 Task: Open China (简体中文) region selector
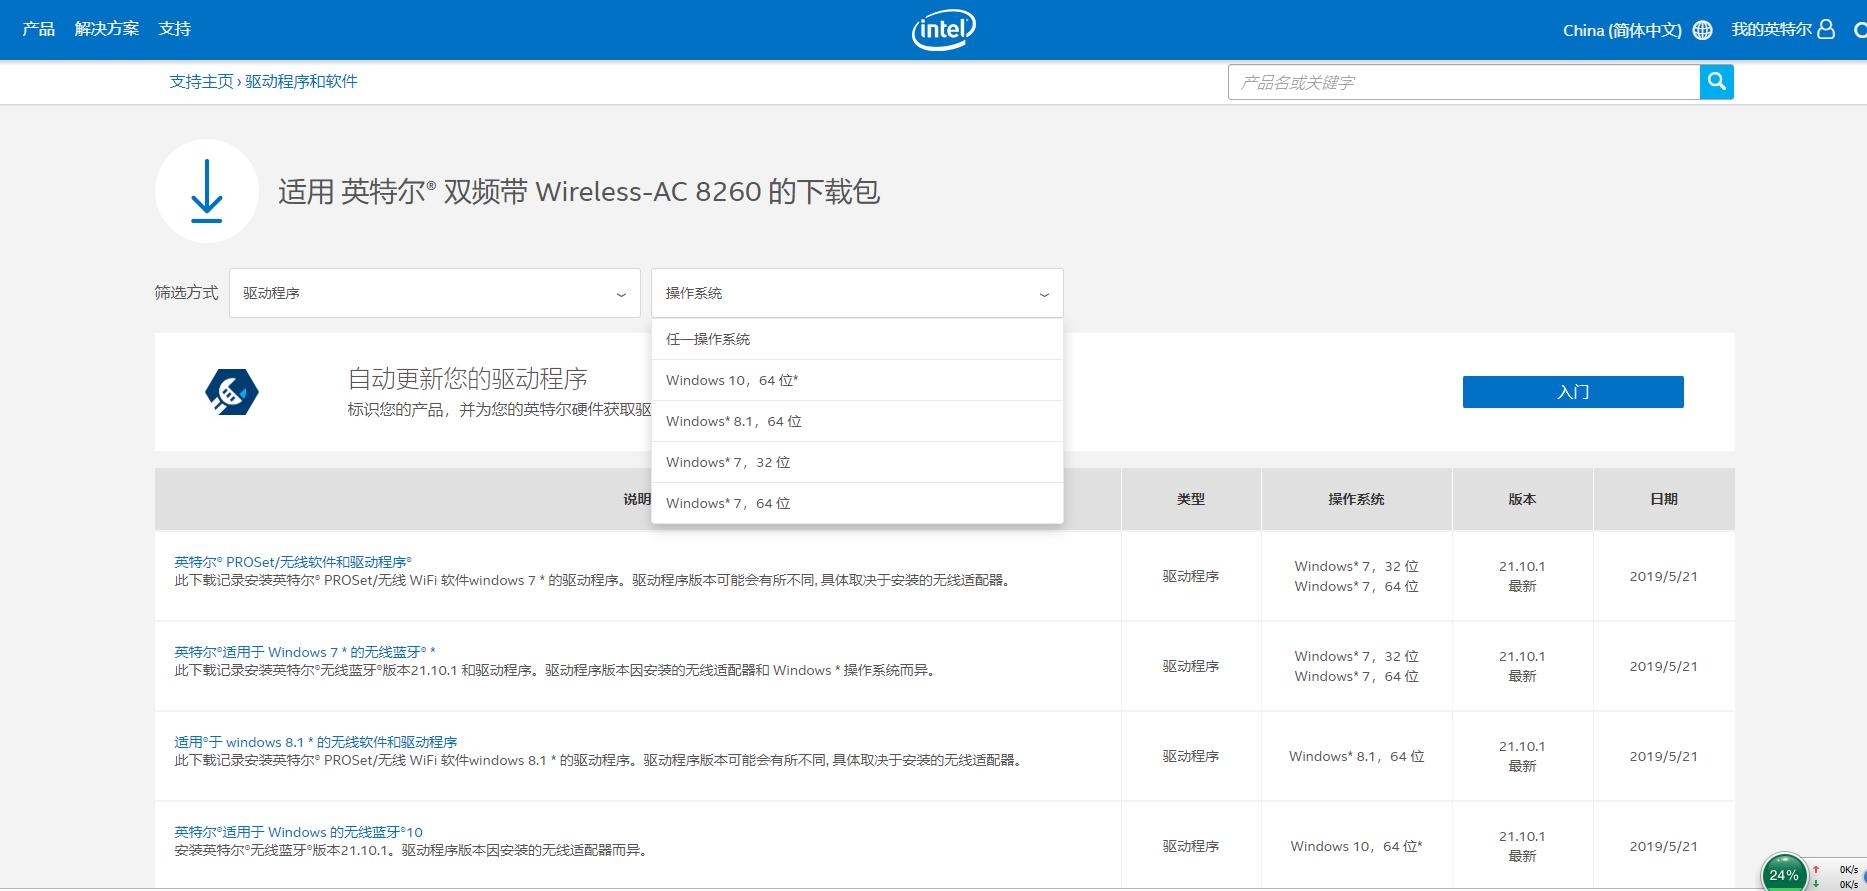1622,30
